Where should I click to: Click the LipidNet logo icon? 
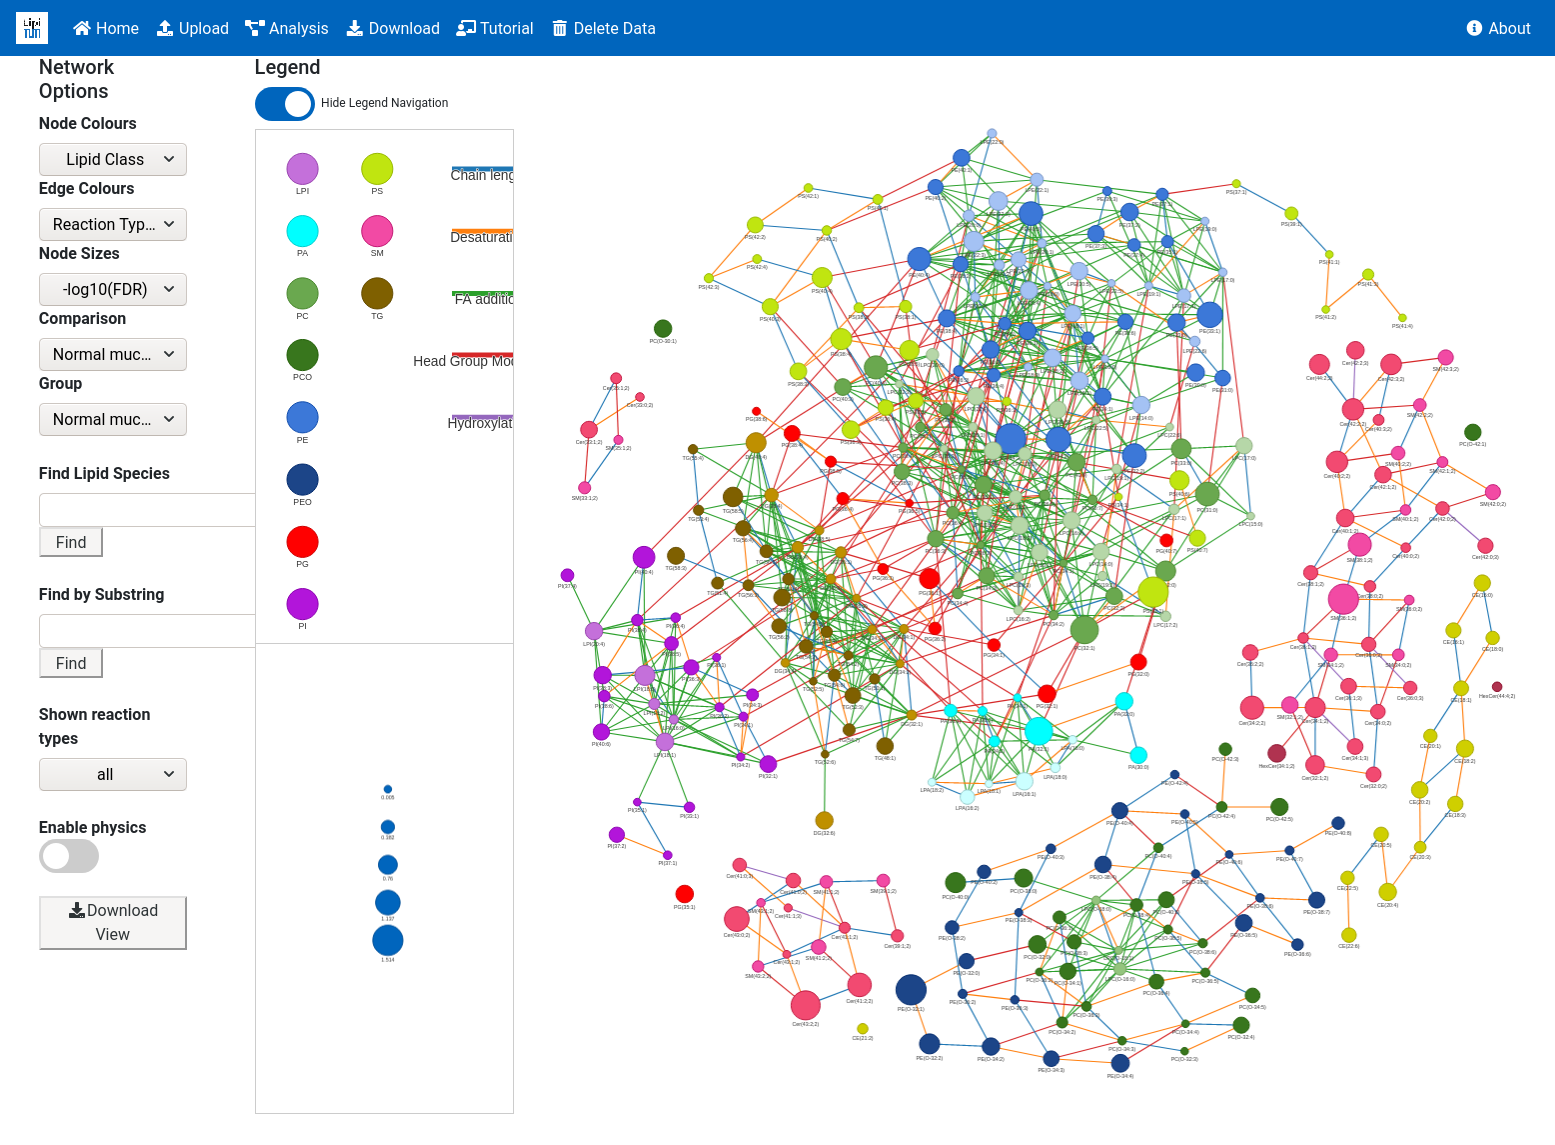tap(32, 28)
